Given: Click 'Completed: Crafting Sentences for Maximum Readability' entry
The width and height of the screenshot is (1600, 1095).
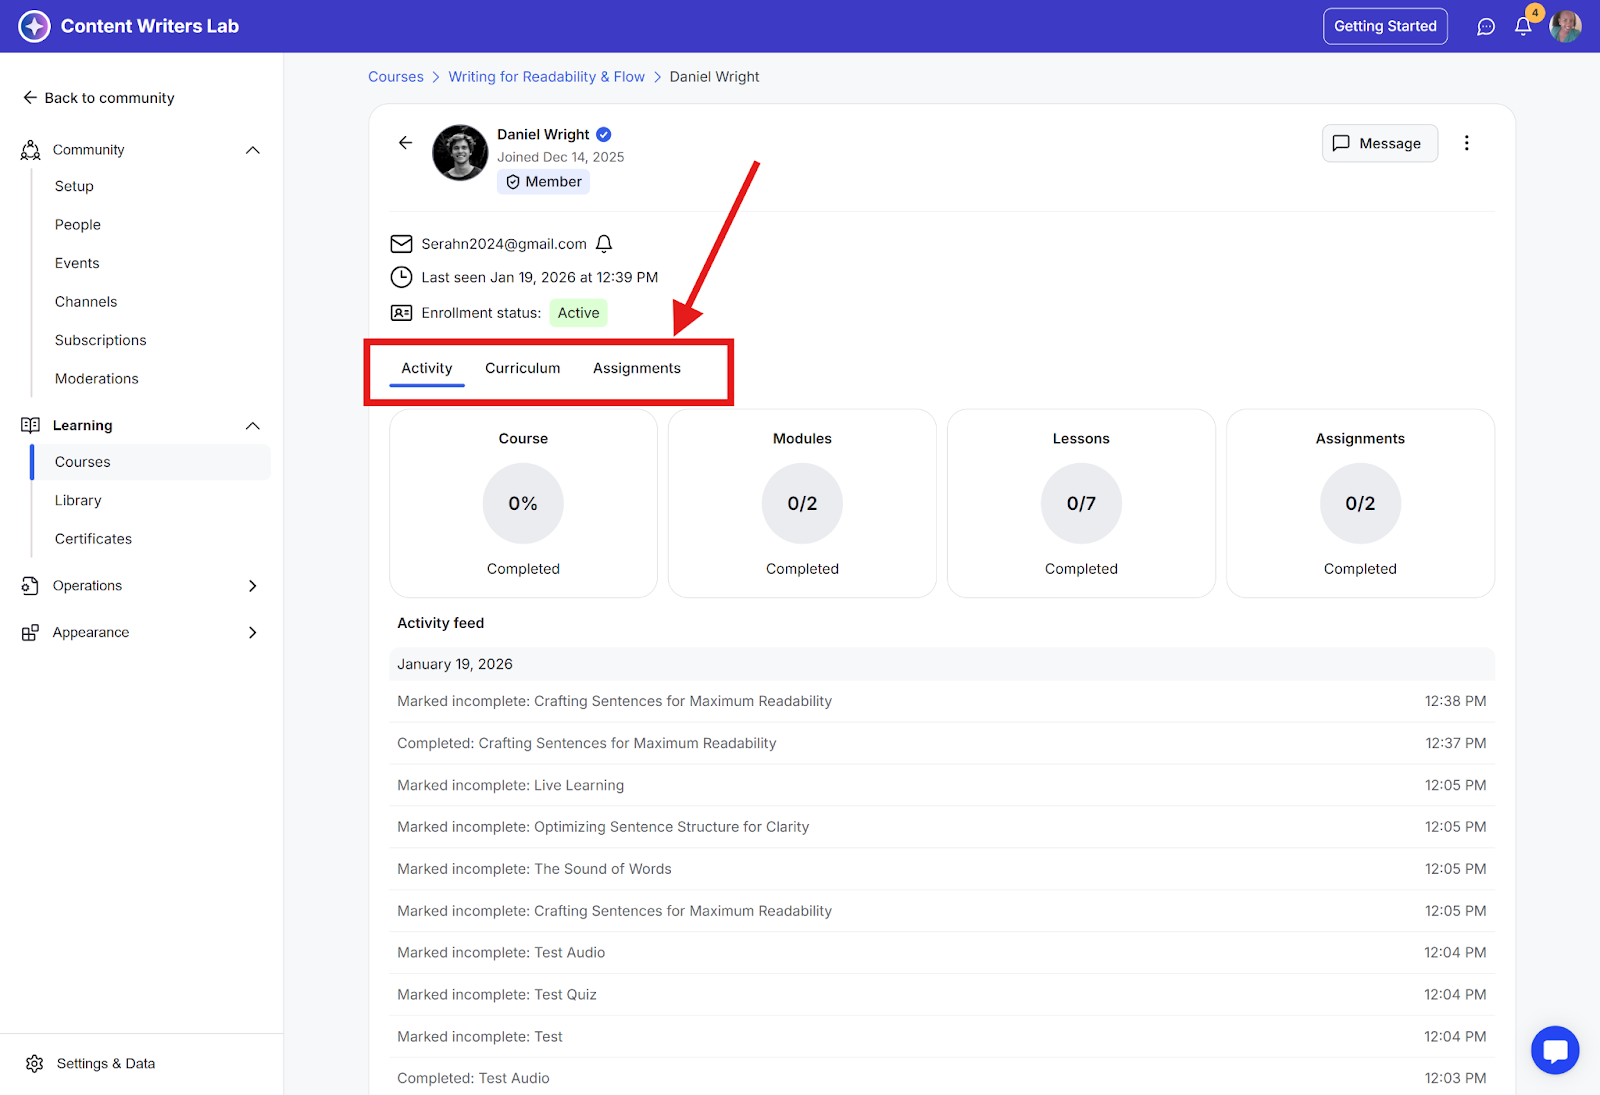Looking at the screenshot, I should coord(942,743).
